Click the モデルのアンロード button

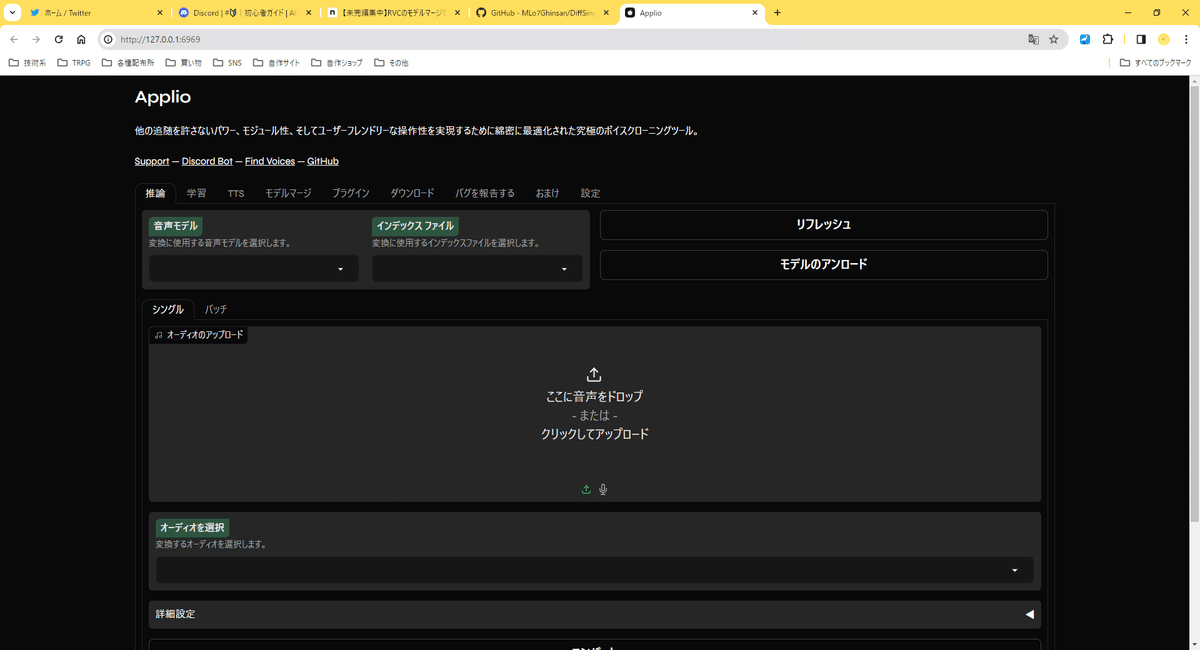823,265
